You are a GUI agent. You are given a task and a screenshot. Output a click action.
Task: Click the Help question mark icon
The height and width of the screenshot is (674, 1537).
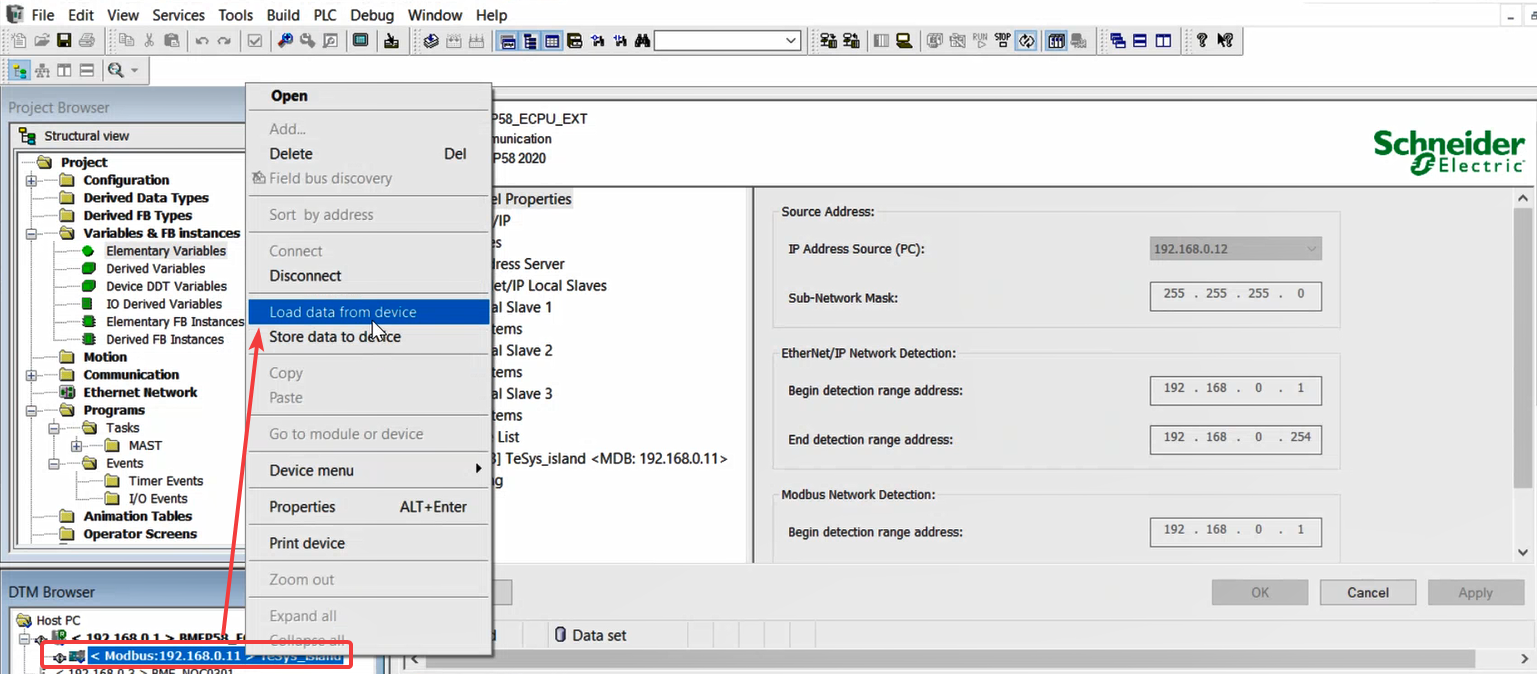[x=1201, y=41]
